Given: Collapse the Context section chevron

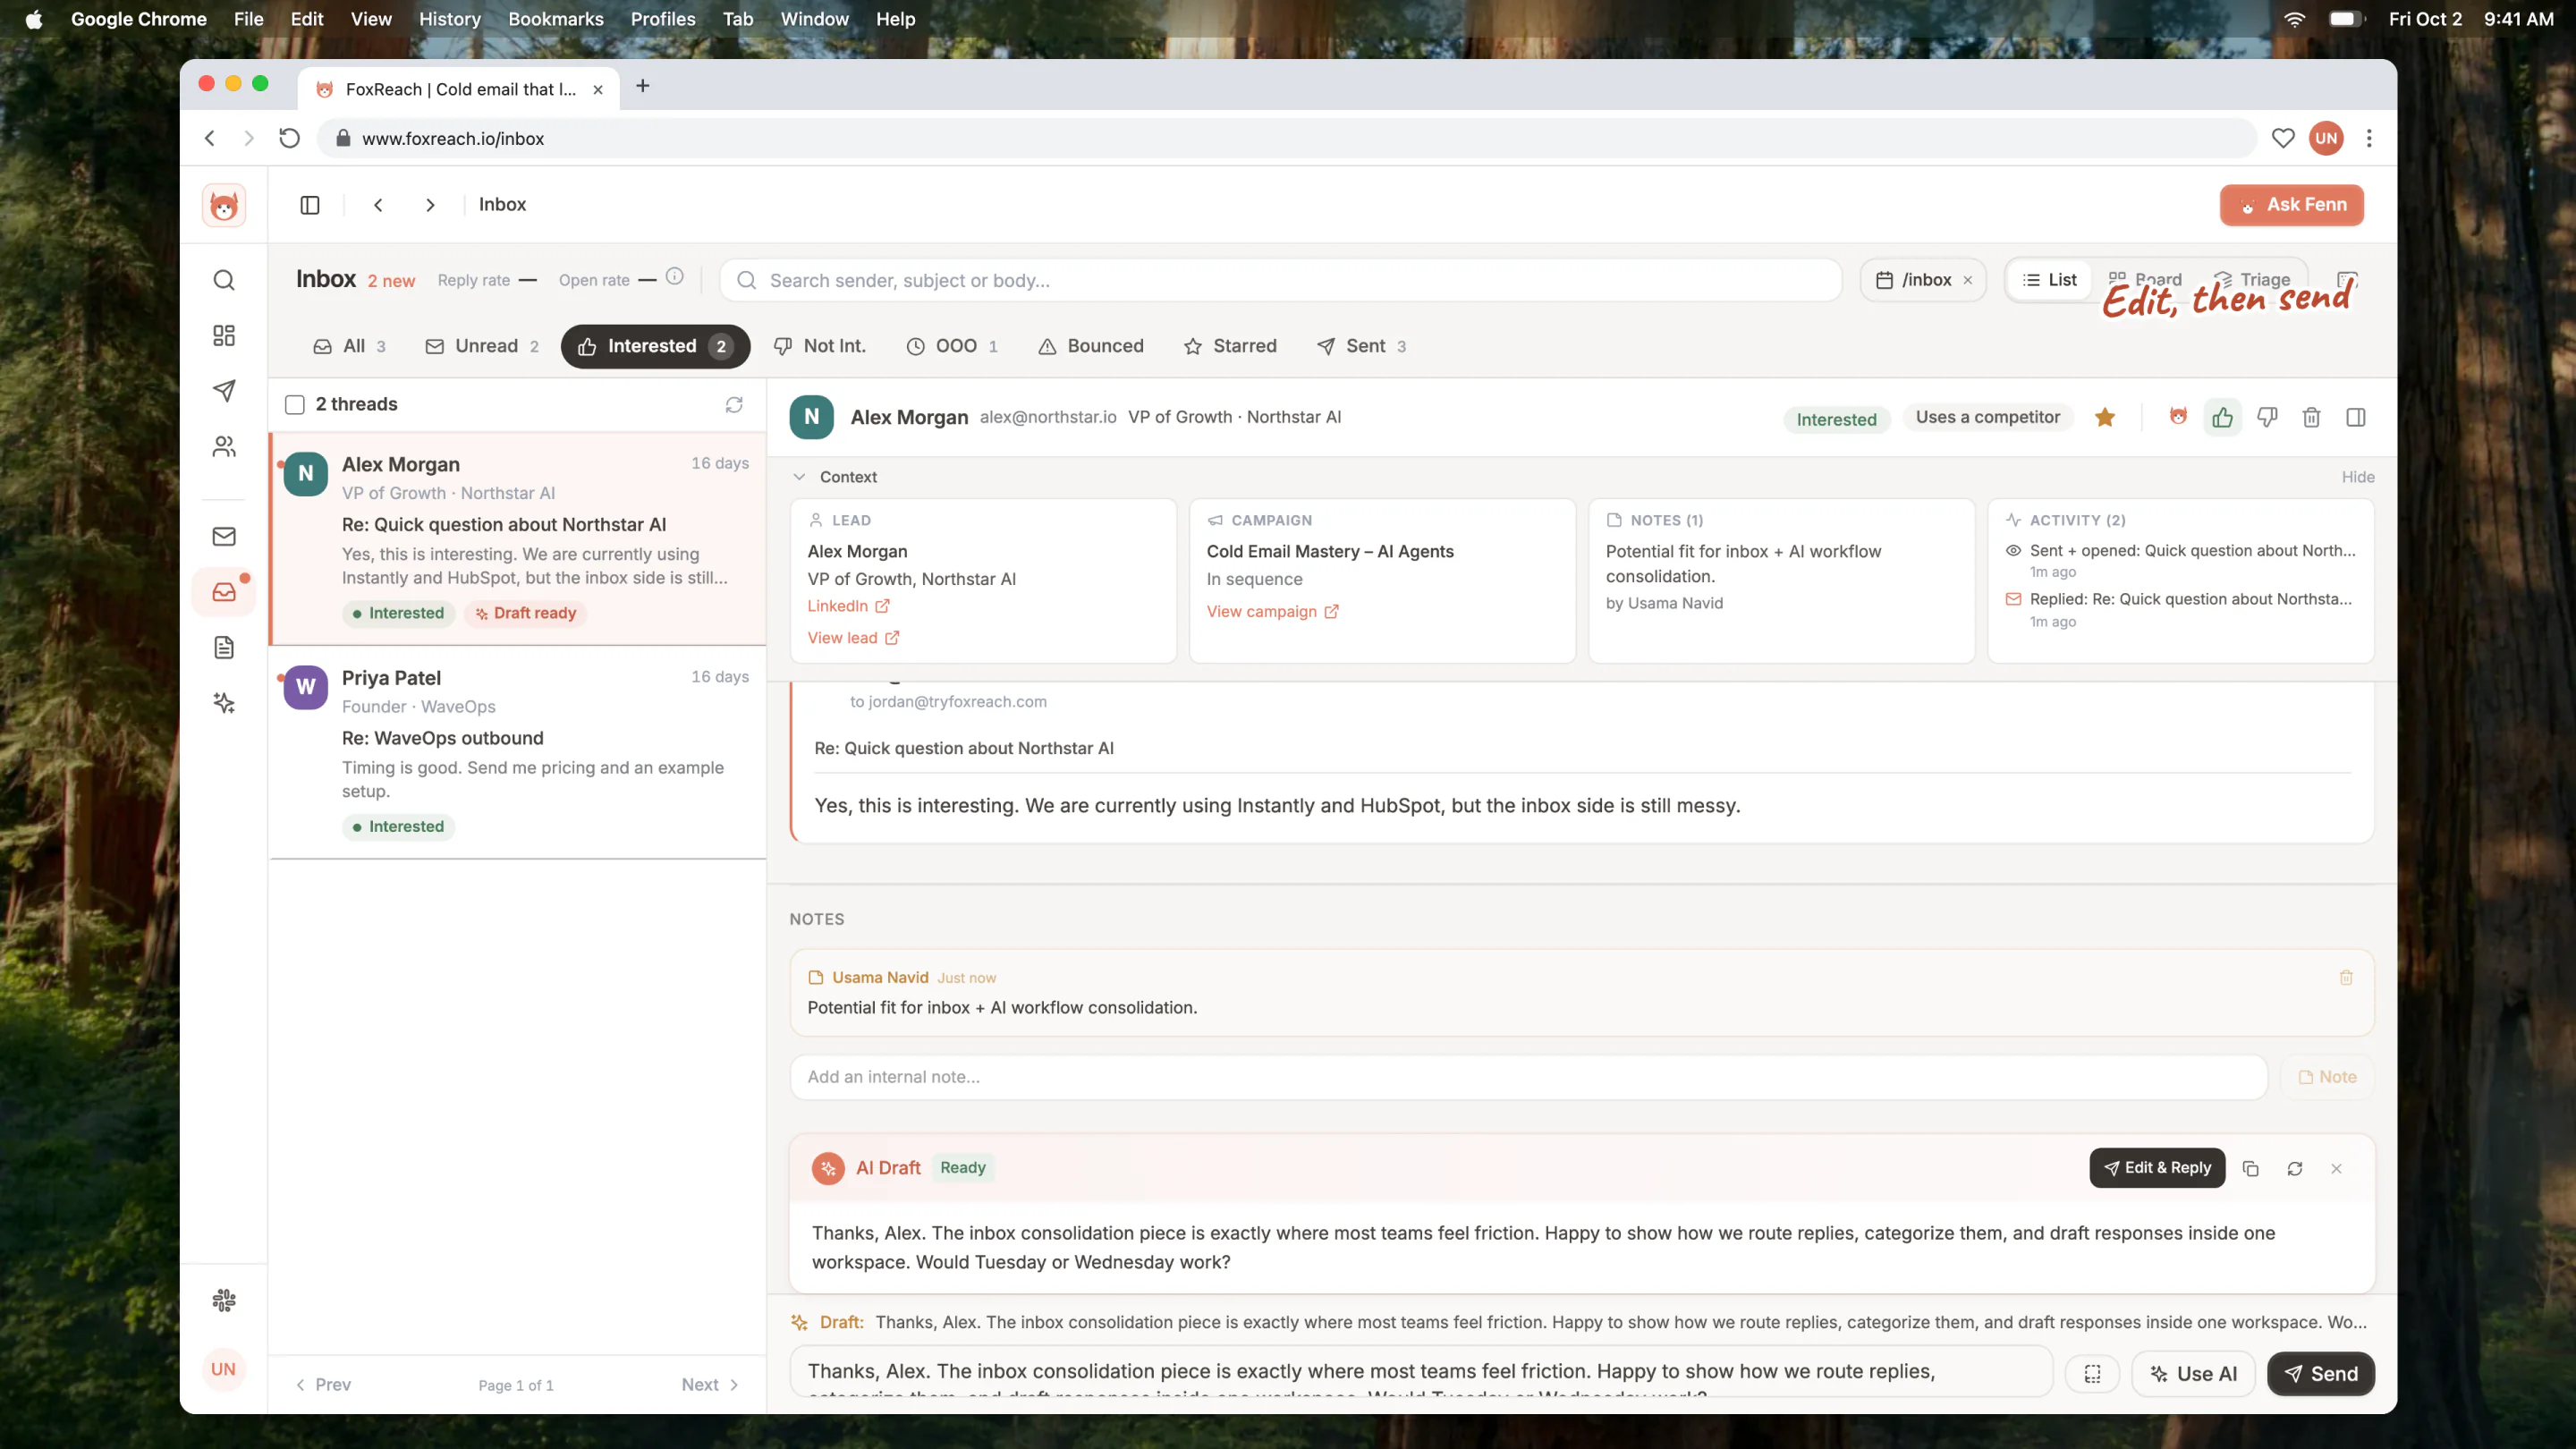Looking at the screenshot, I should (799, 477).
